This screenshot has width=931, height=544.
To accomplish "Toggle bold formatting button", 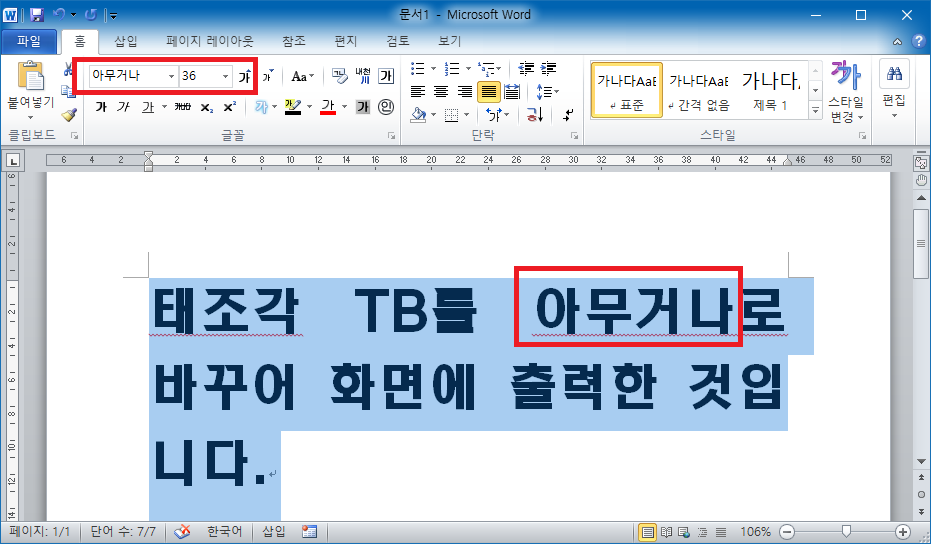I will 101,107.
